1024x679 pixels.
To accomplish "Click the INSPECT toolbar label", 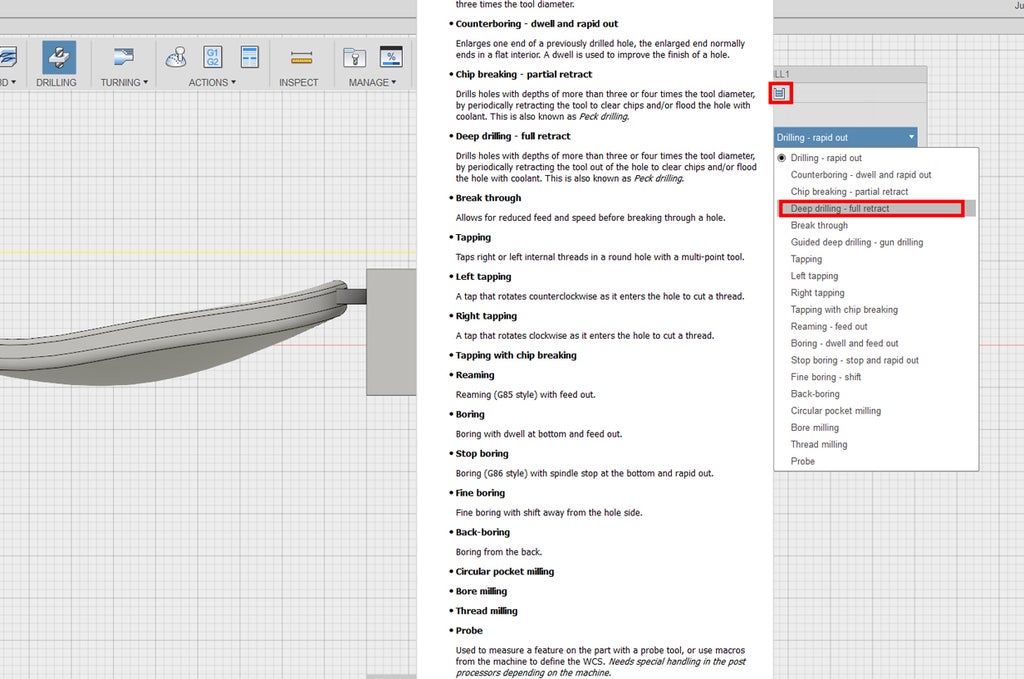I will 298,82.
